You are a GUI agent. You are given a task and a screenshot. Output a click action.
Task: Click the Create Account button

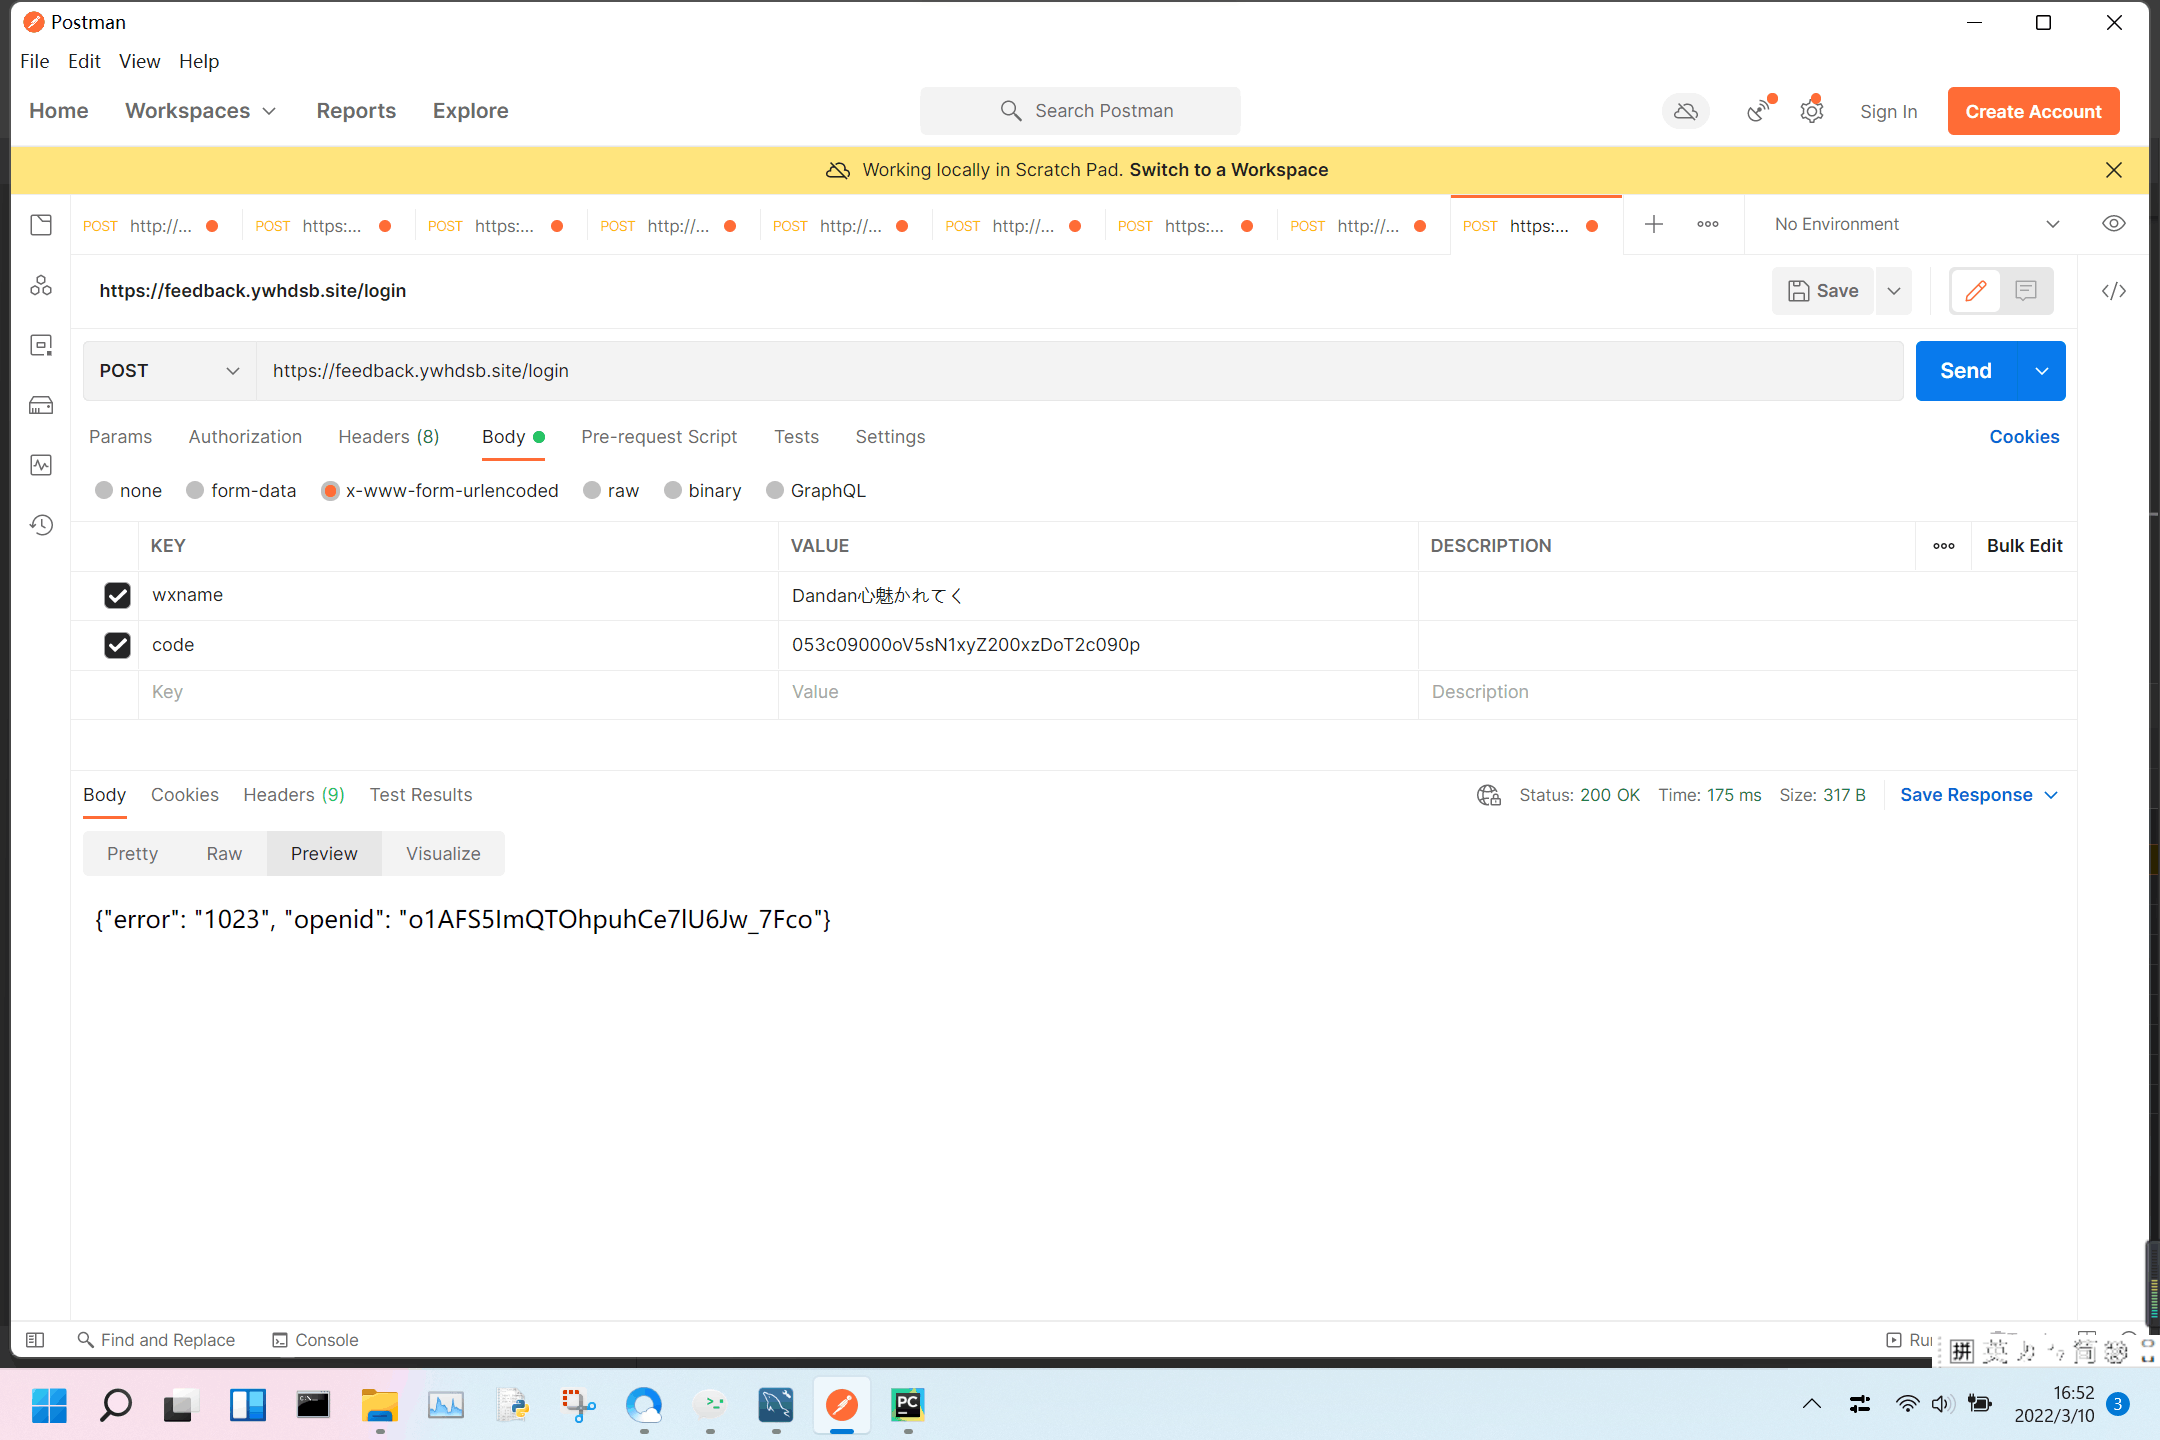(x=2033, y=111)
